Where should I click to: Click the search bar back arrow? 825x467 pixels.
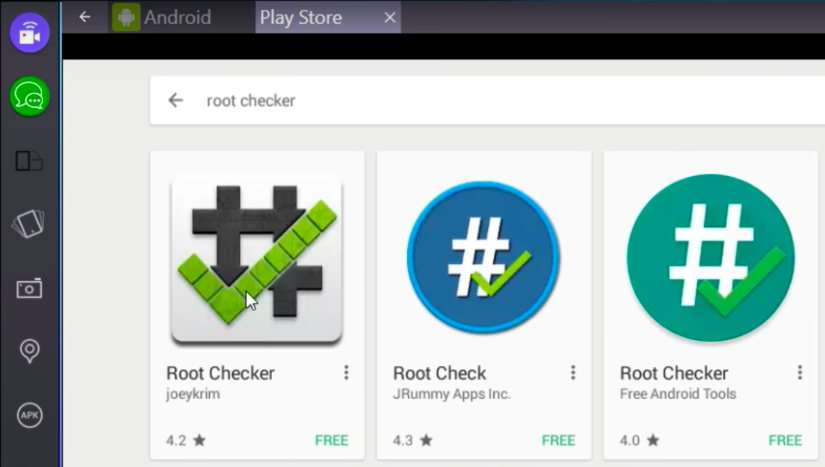(x=175, y=100)
